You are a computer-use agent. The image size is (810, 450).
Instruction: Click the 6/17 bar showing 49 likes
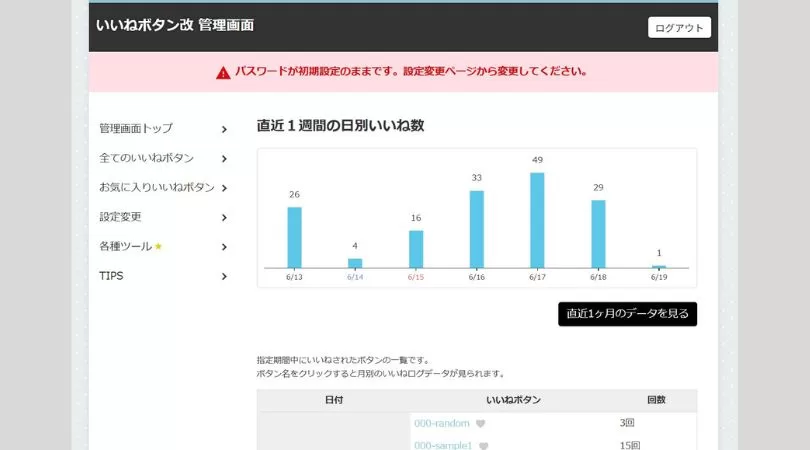tap(537, 220)
